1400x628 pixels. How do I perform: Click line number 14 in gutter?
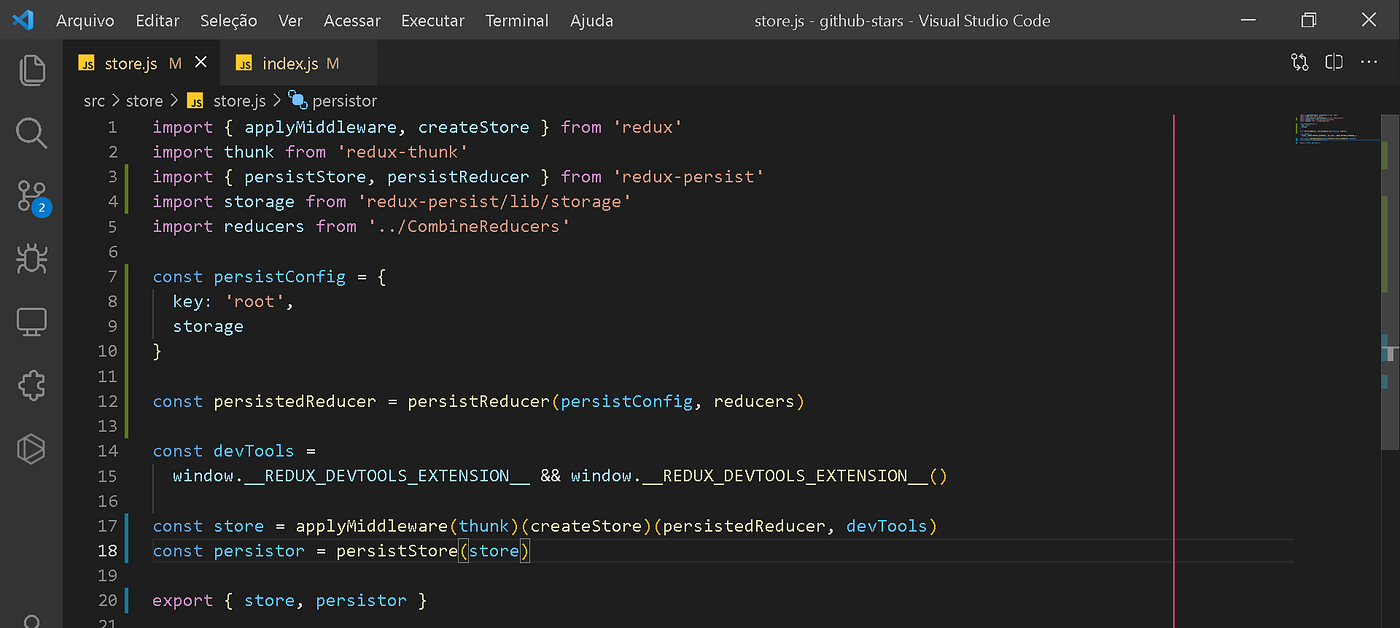click(x=107, y=451)
